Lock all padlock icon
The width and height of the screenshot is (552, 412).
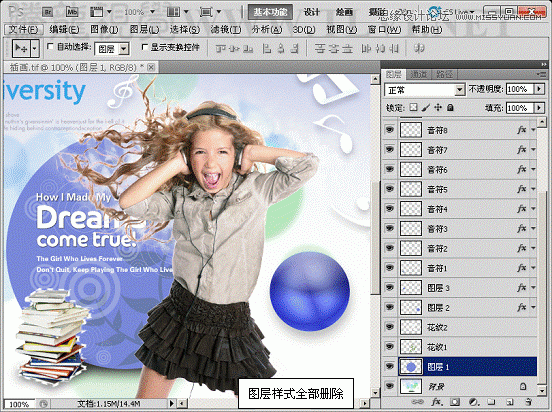450,107
